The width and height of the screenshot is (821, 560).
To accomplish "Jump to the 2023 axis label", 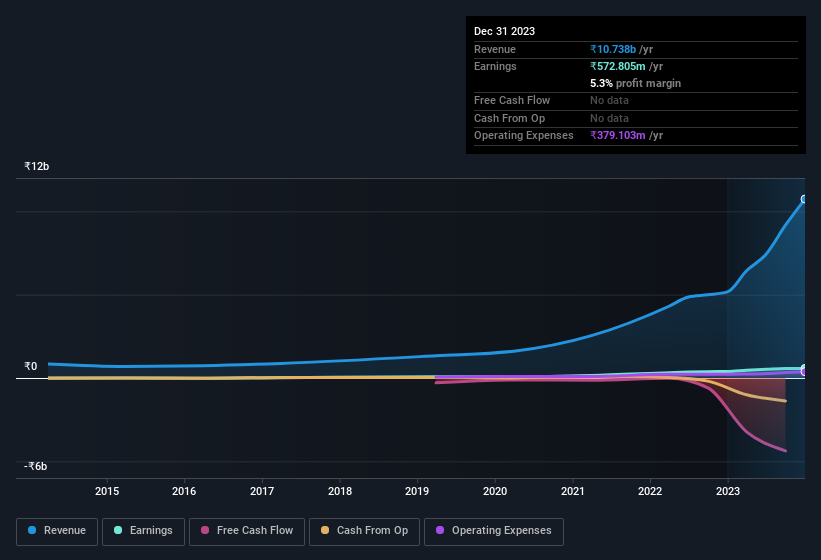I will (x=728, y=491).
